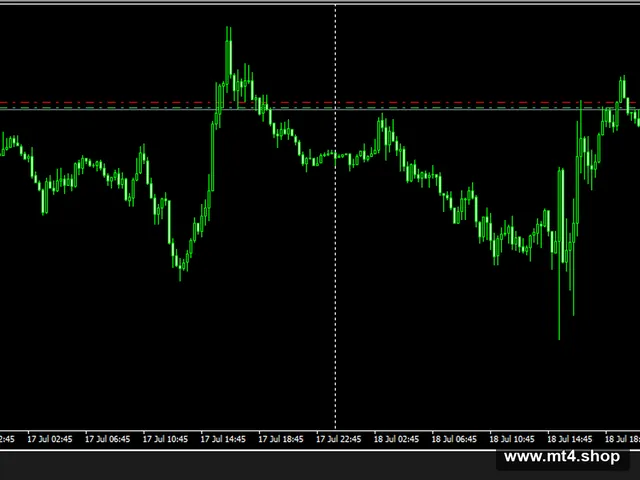The height and width of the screenshot is (480, 640).
Task: Click the 18 Jul 10:45 time label
Action: point(512,439)
